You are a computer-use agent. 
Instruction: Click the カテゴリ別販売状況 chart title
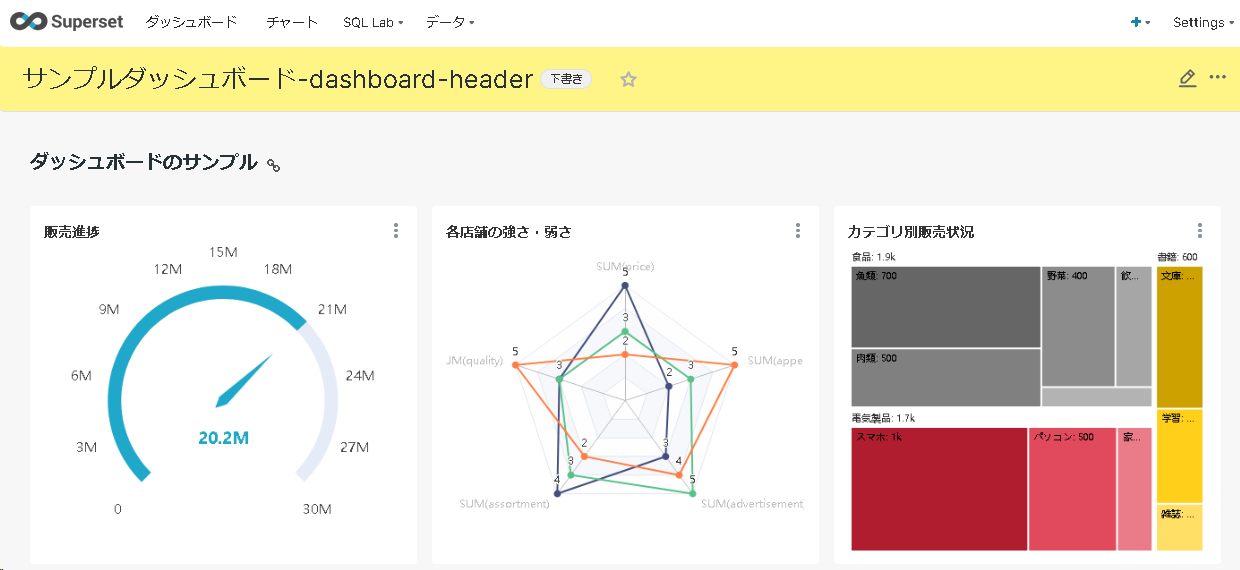pyautogui.click(x=911, y=232)
